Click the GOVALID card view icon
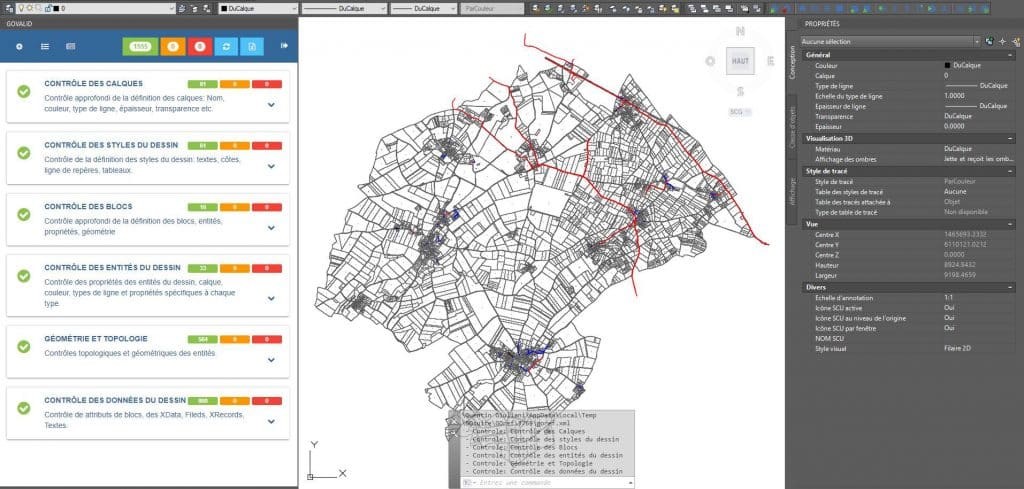Screen dimensions: 1024x489 point(71,46)
